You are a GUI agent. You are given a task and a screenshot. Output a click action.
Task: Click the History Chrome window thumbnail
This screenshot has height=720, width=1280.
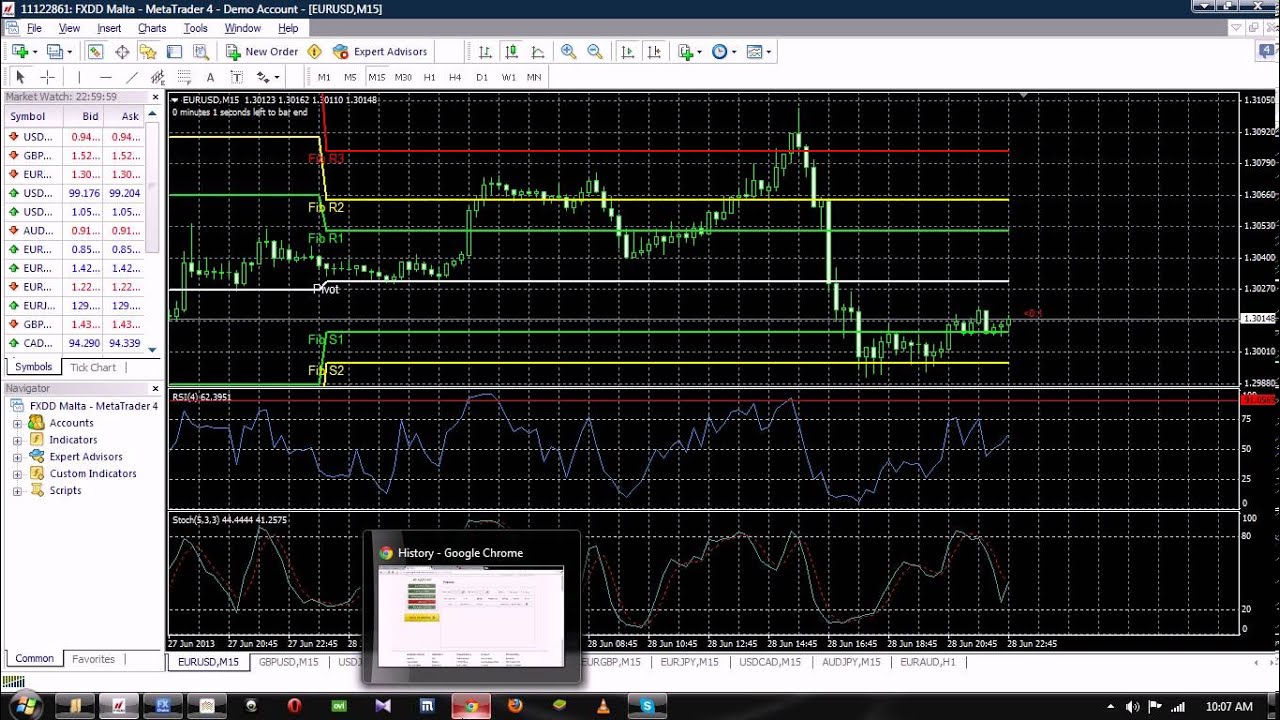coord(470,615)
